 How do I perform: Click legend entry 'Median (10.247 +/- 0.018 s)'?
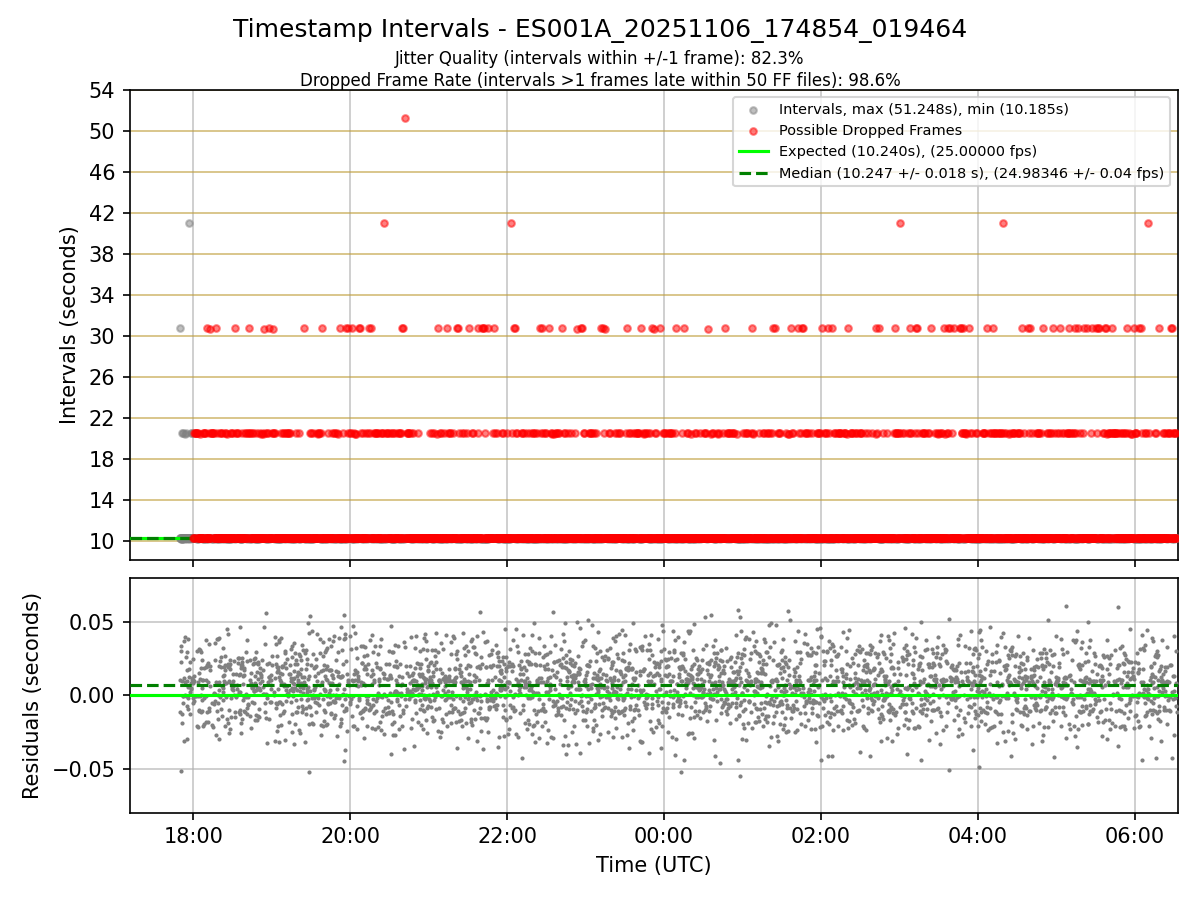(971, 173)
